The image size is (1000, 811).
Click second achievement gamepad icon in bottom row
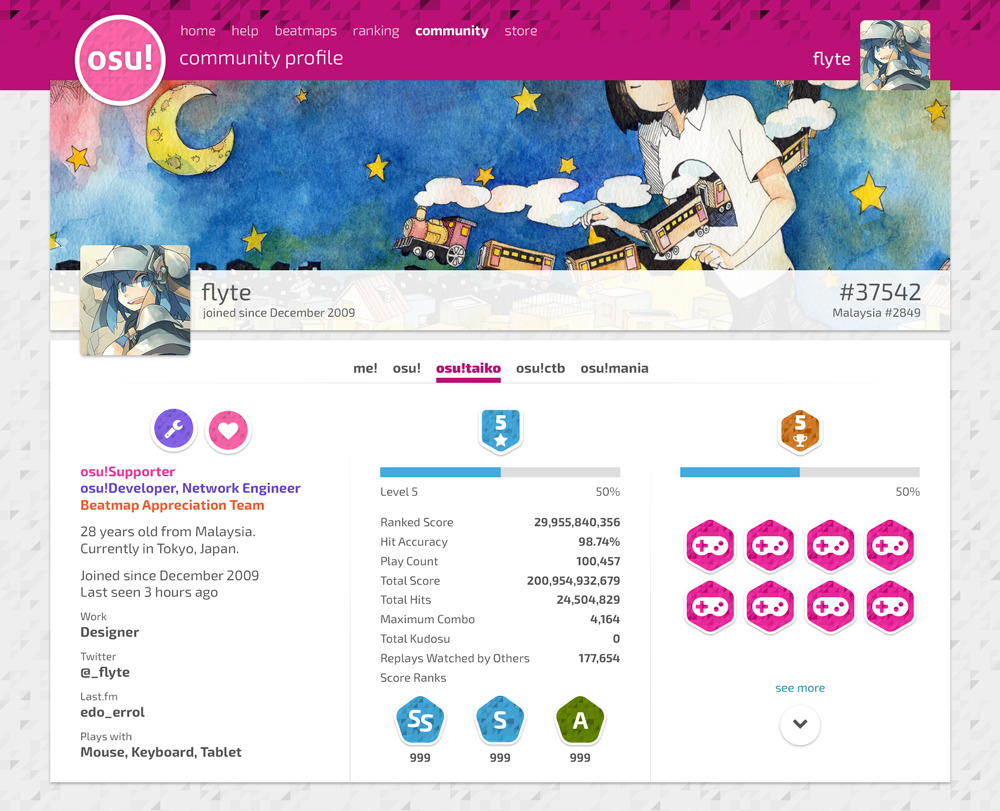point(770,606)
